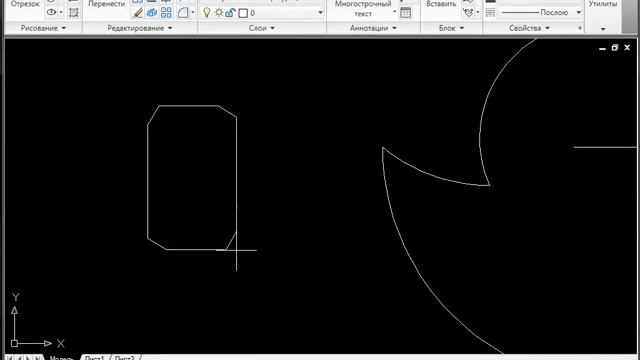Click the lineweight list icon in Свойства
The image size is (640, 360).
[x=491, y=13]
